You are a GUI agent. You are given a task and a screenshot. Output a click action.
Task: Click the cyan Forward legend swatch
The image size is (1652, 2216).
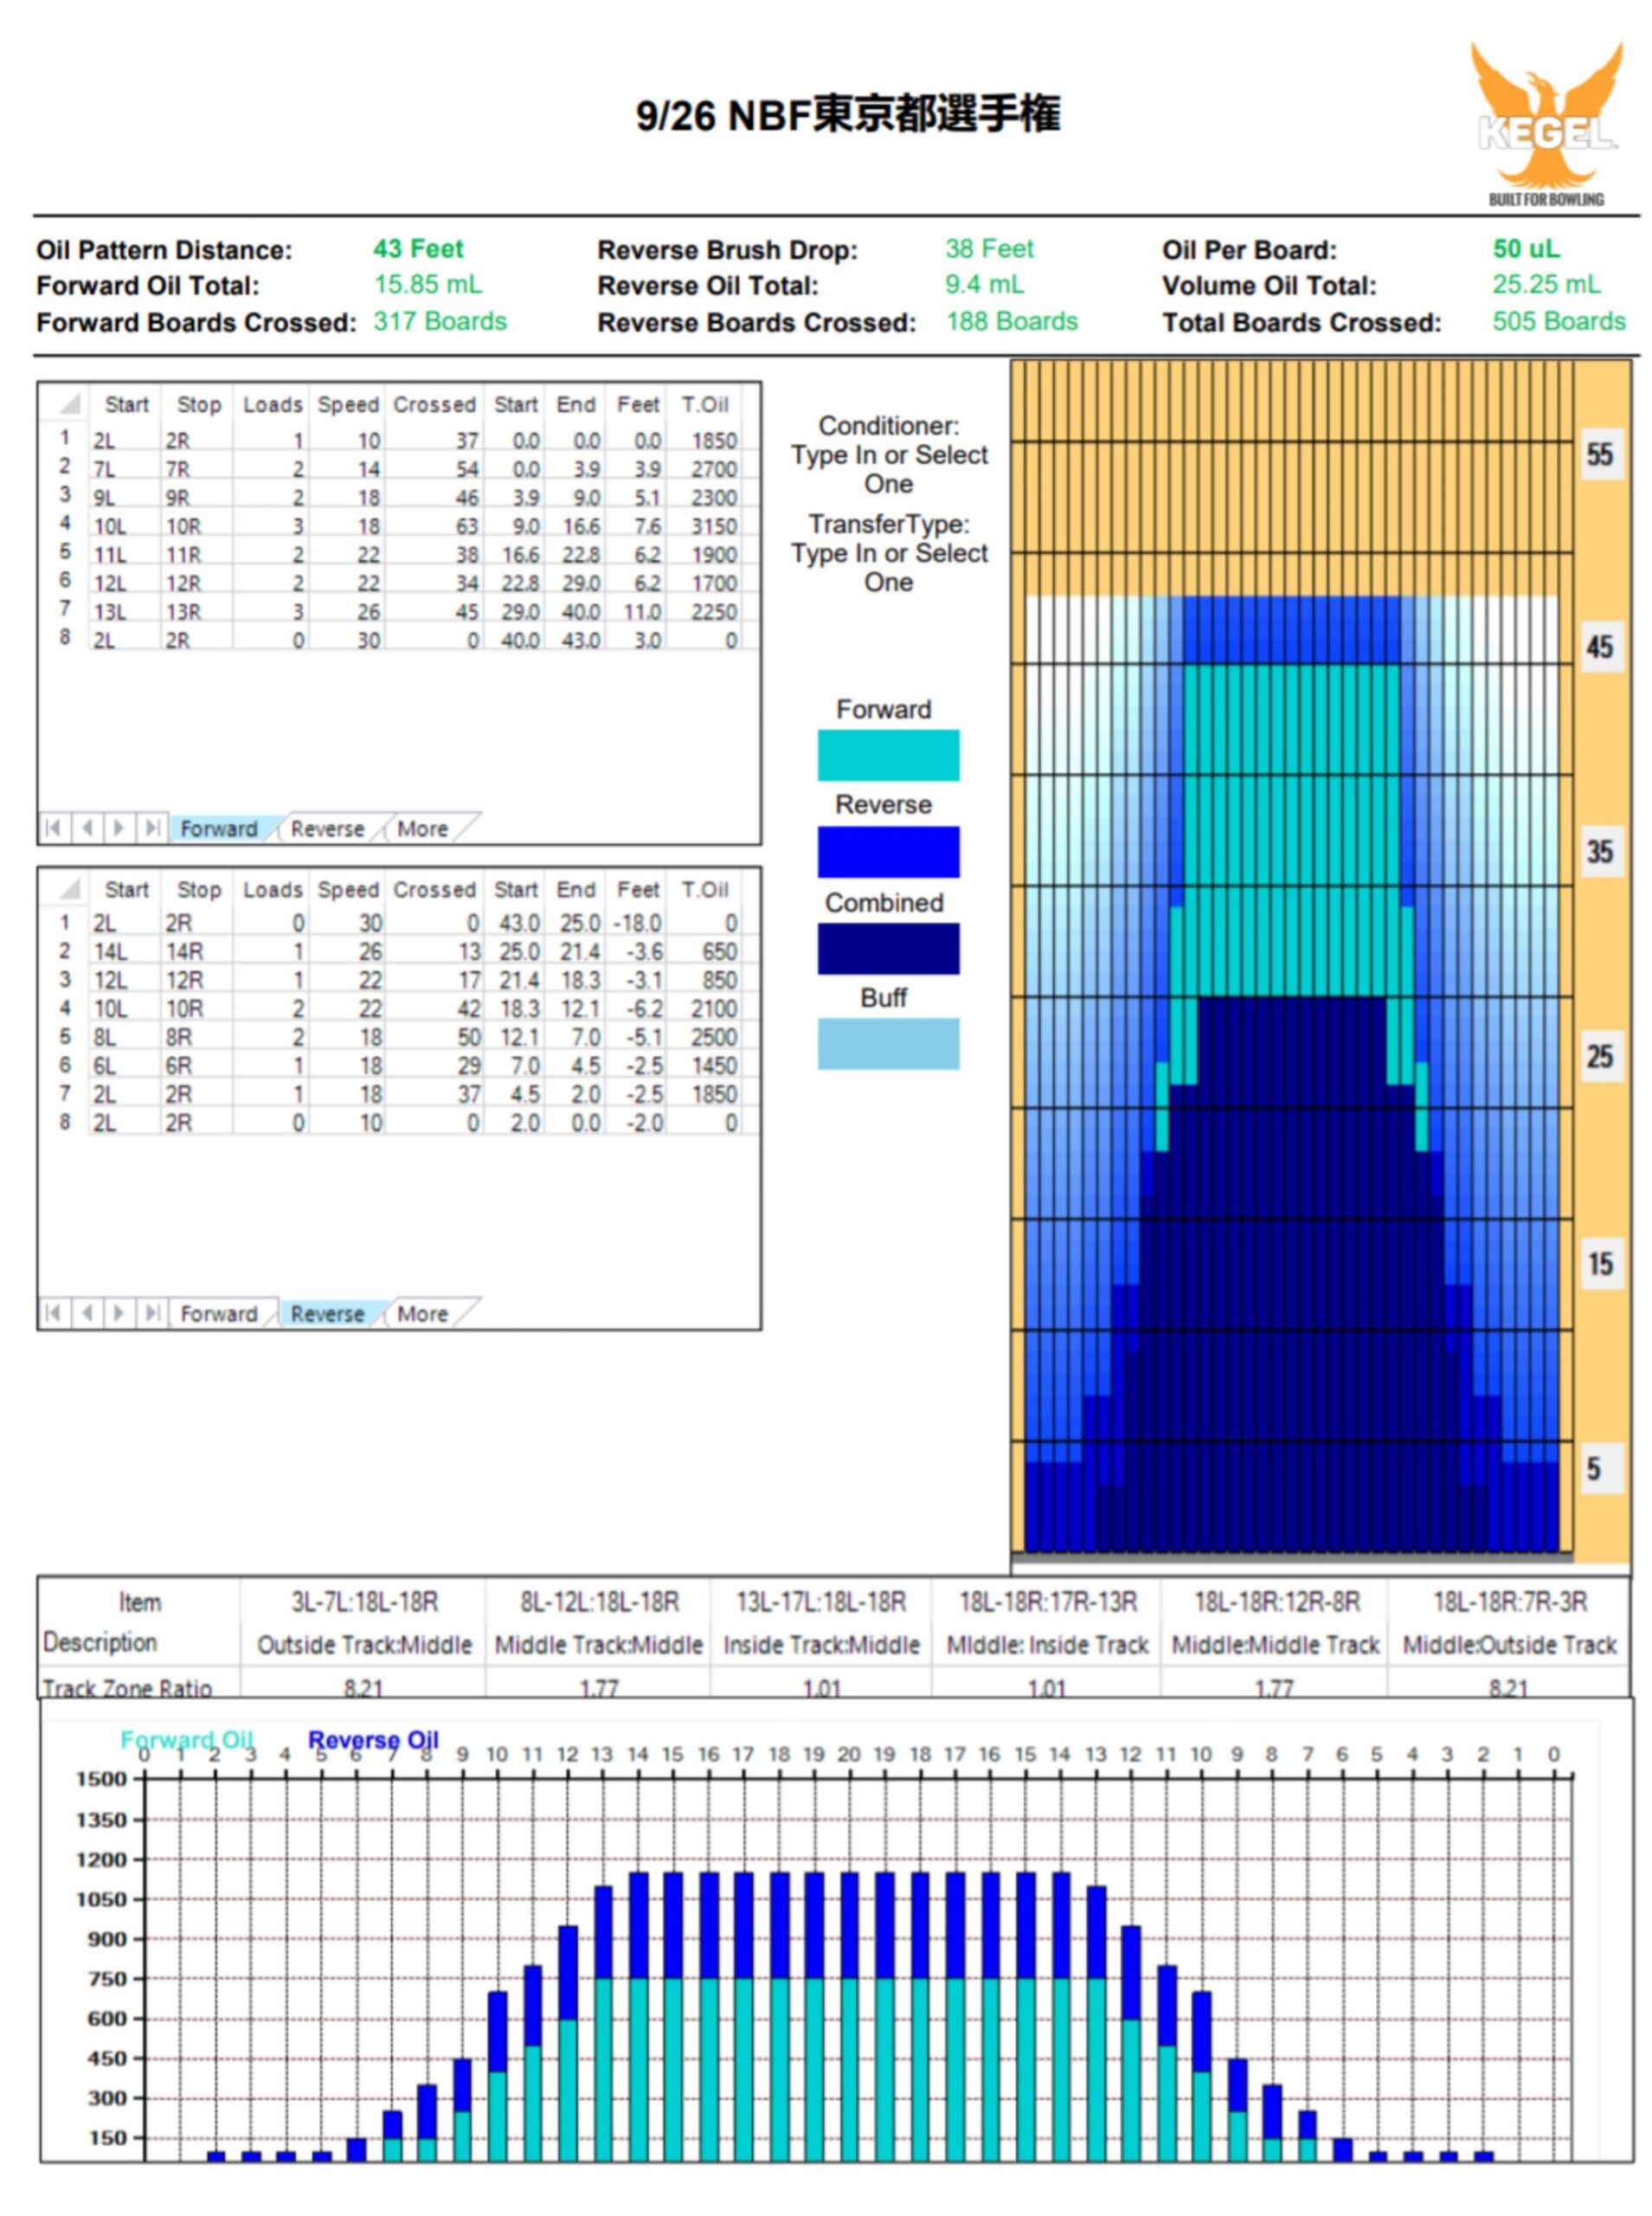coord(888,755)
